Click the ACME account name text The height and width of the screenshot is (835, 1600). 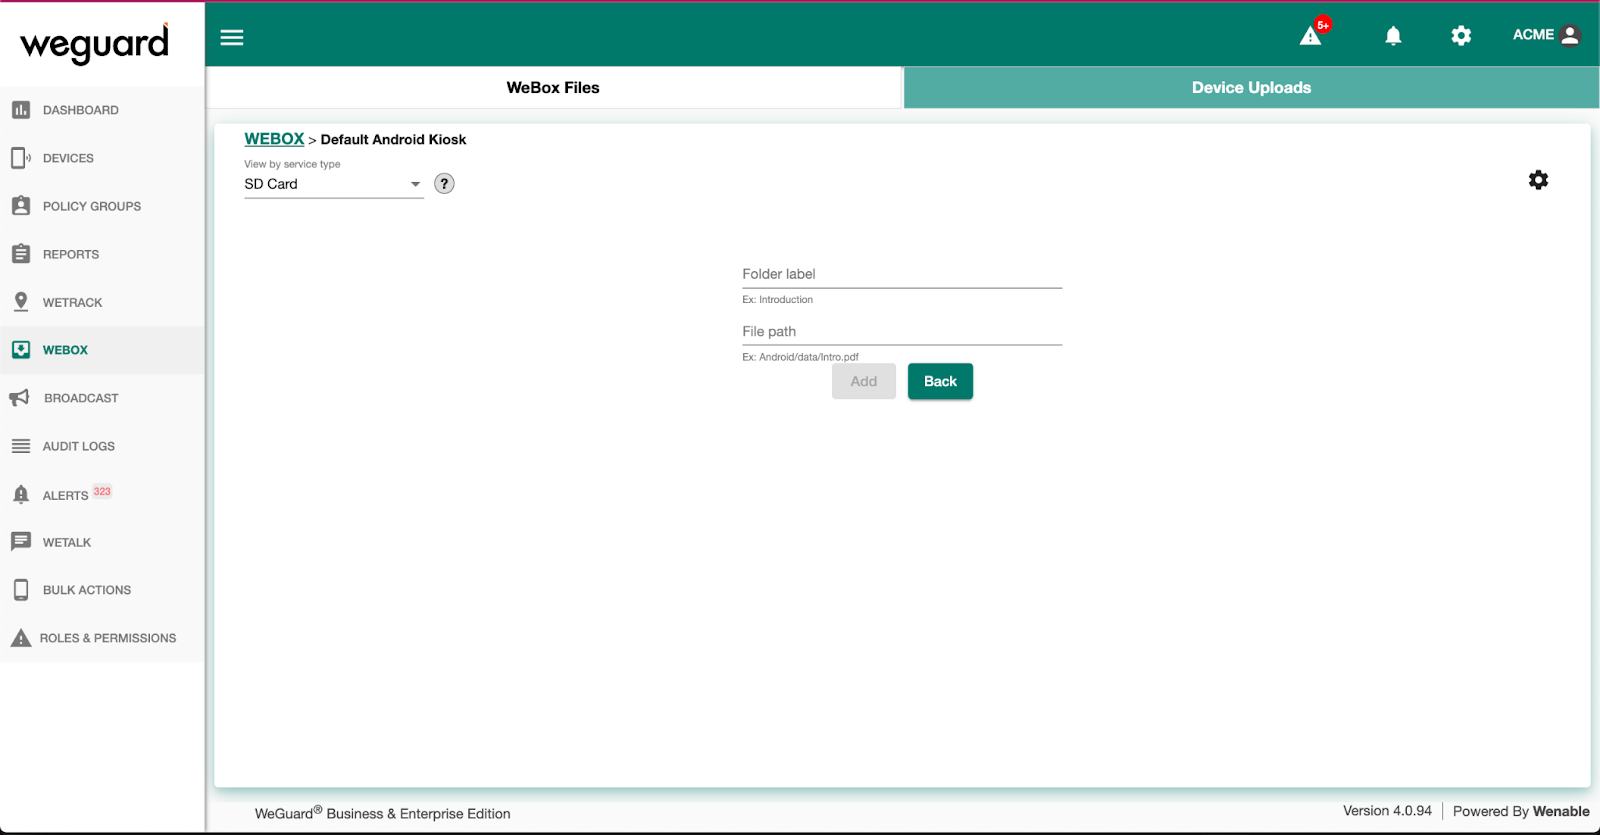tap(1533, 35)
